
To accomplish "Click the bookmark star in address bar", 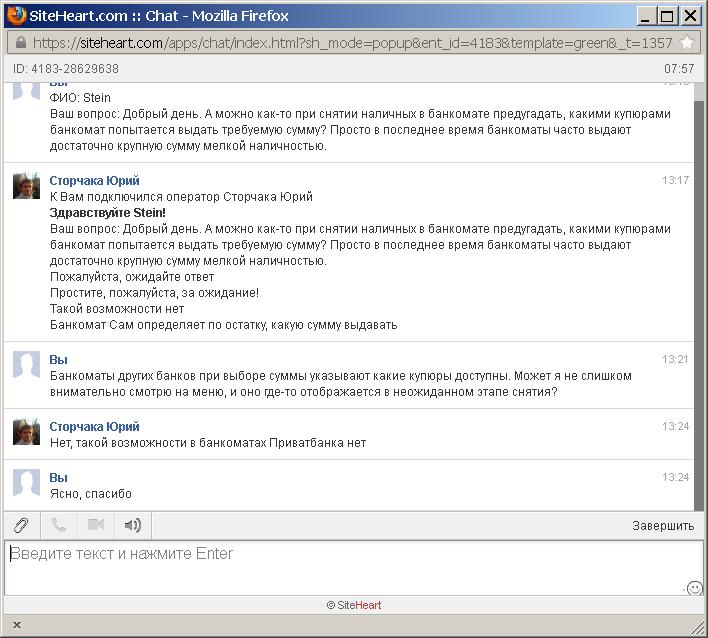I will point(687,43).
